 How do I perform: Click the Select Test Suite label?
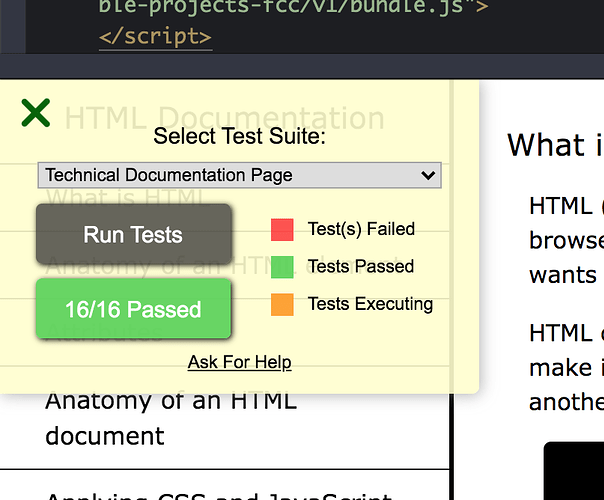(x=239, y=136)
